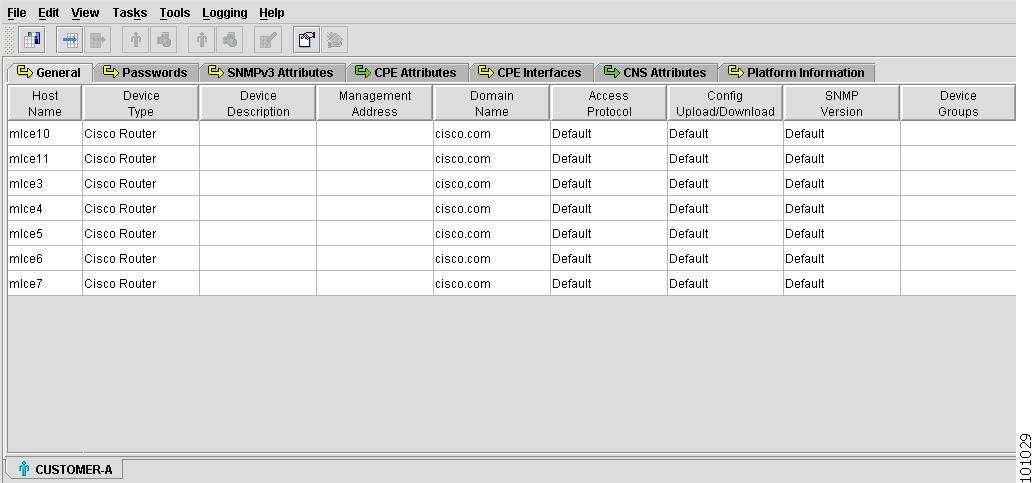Click Access Protocol Default for mlce3
Screen dimensions: 1034x483
click(609, 184)
